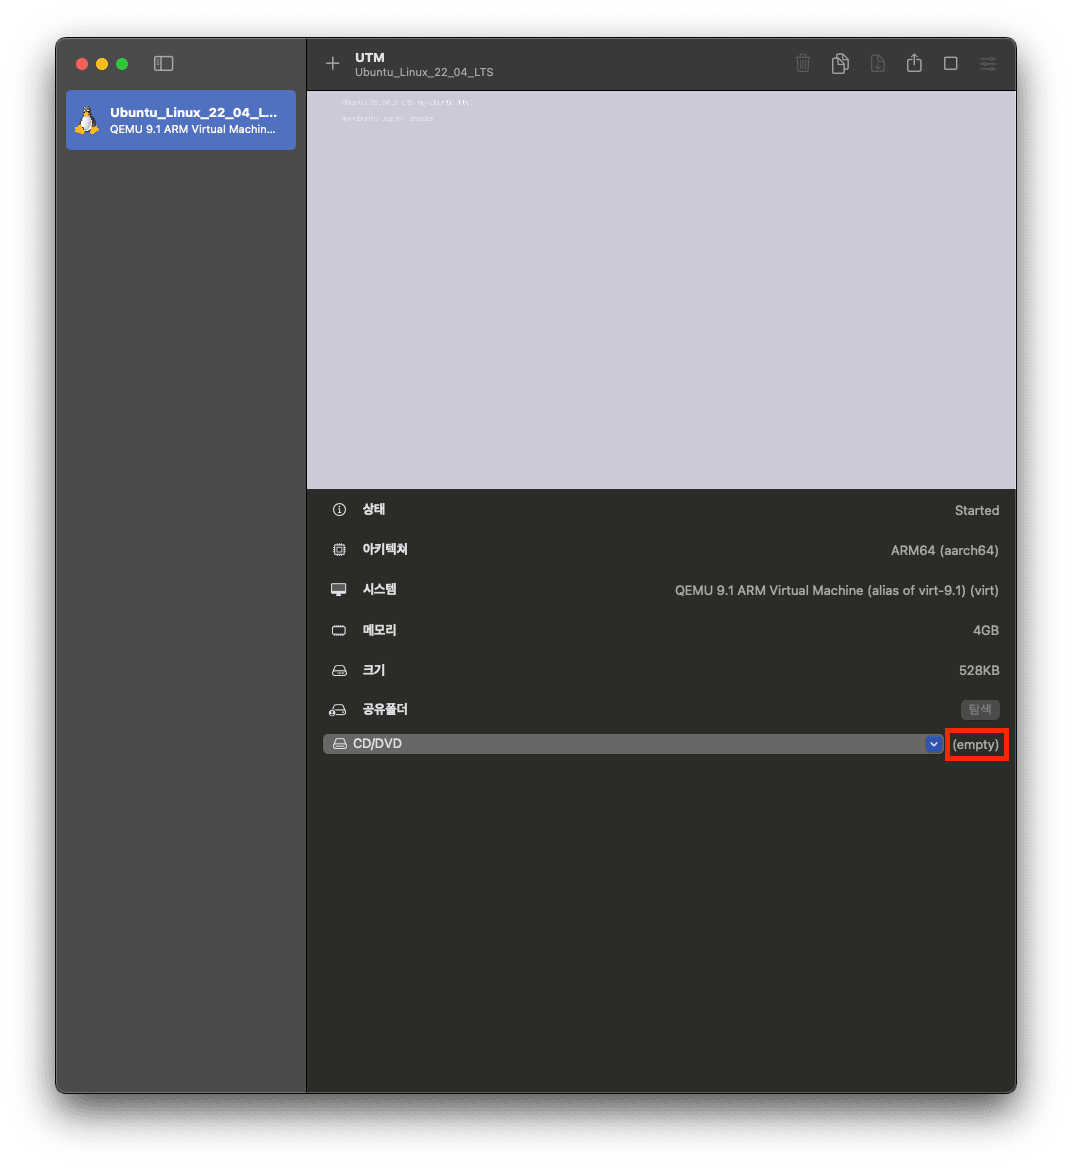Click the 공유폴더 shared drive icon

click(338, 710)
